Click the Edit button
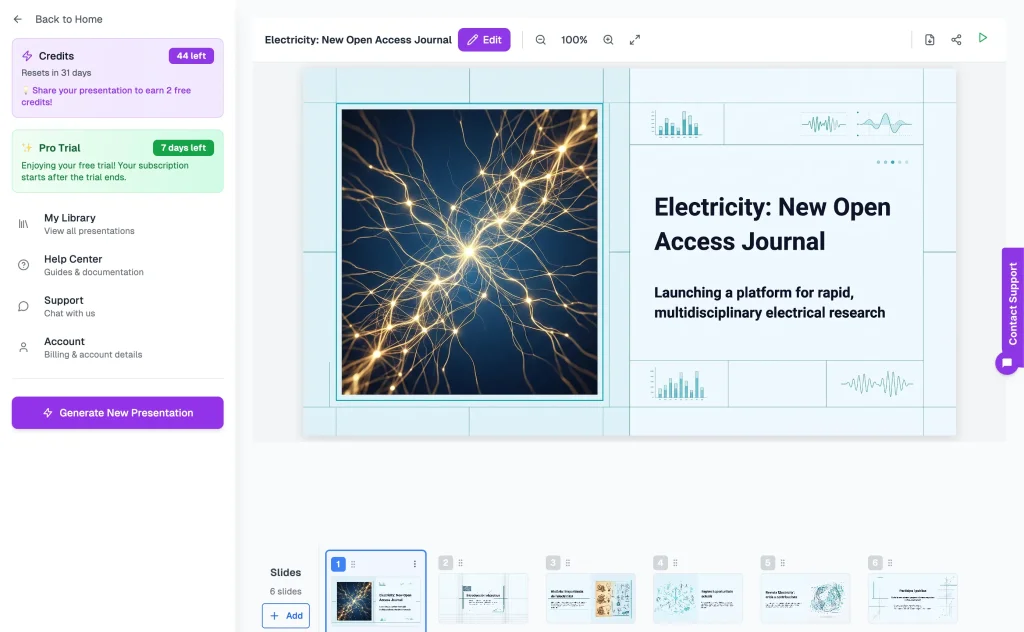The width and height of the screenshot is (1024, 632). click(x=484, y=40)
